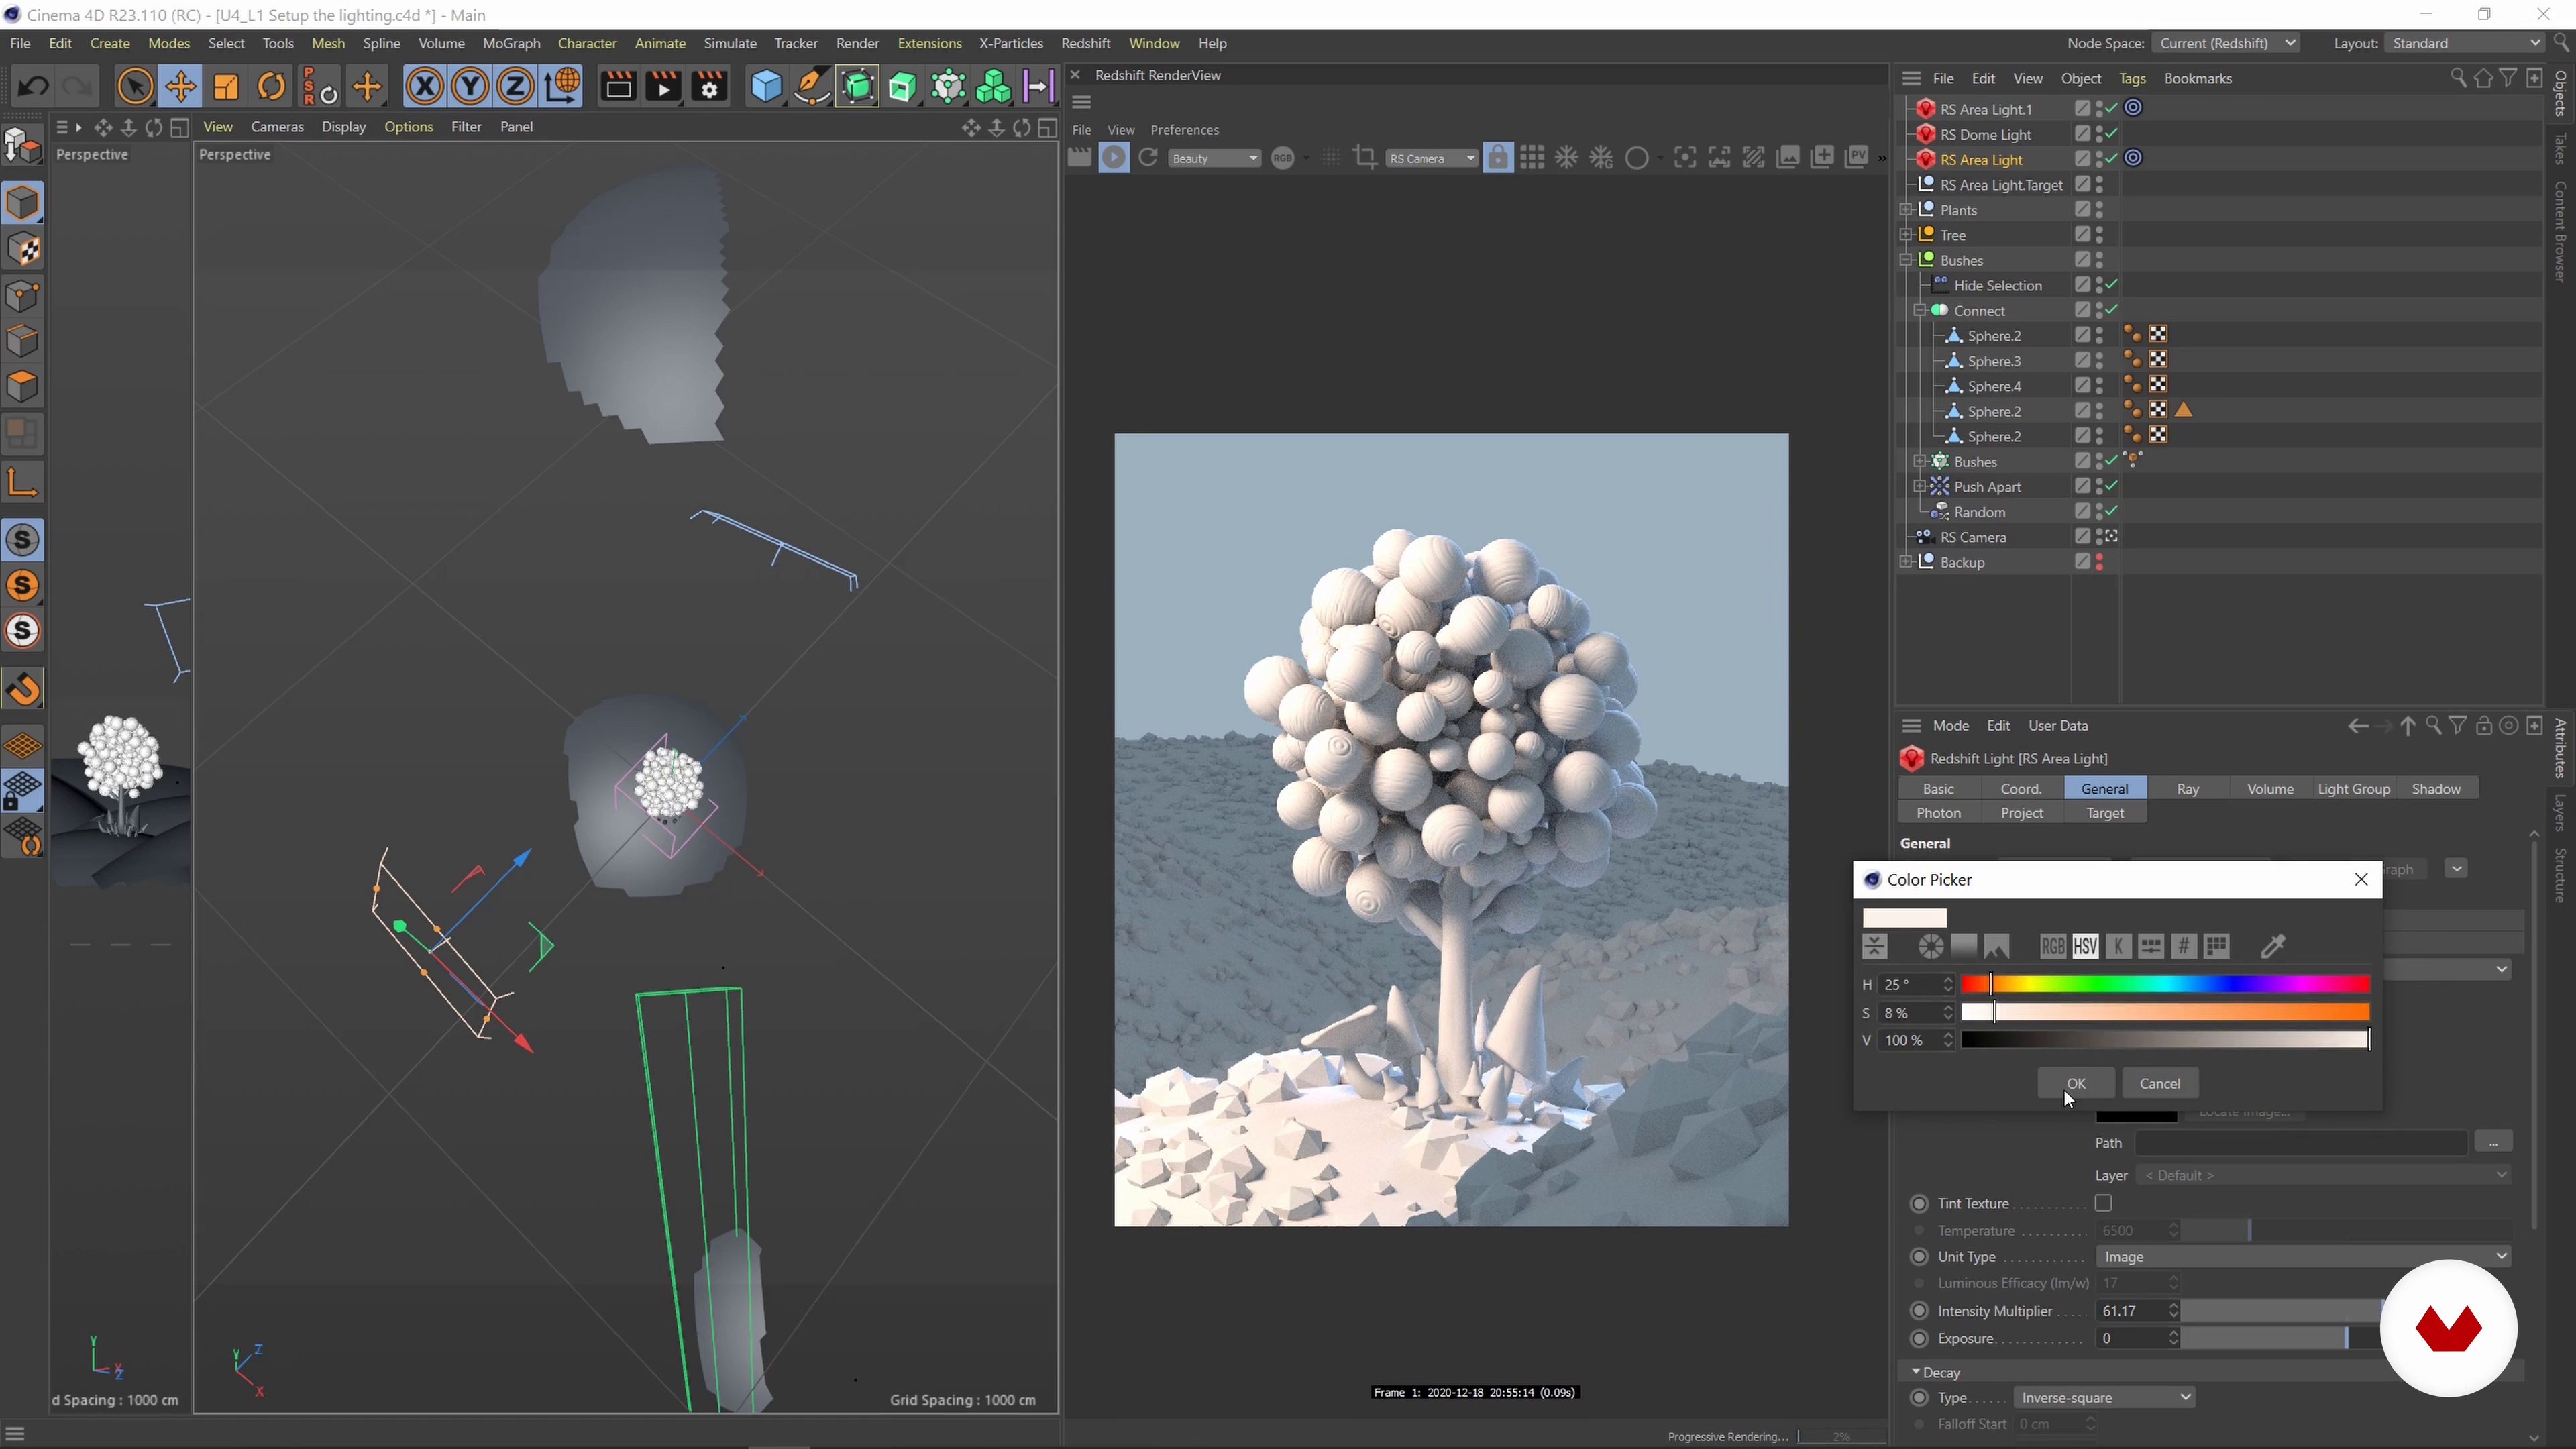Click Path browse ellipsis button
The height and width of the screenshot is (1449, 2576).
pos(2493,1142)
